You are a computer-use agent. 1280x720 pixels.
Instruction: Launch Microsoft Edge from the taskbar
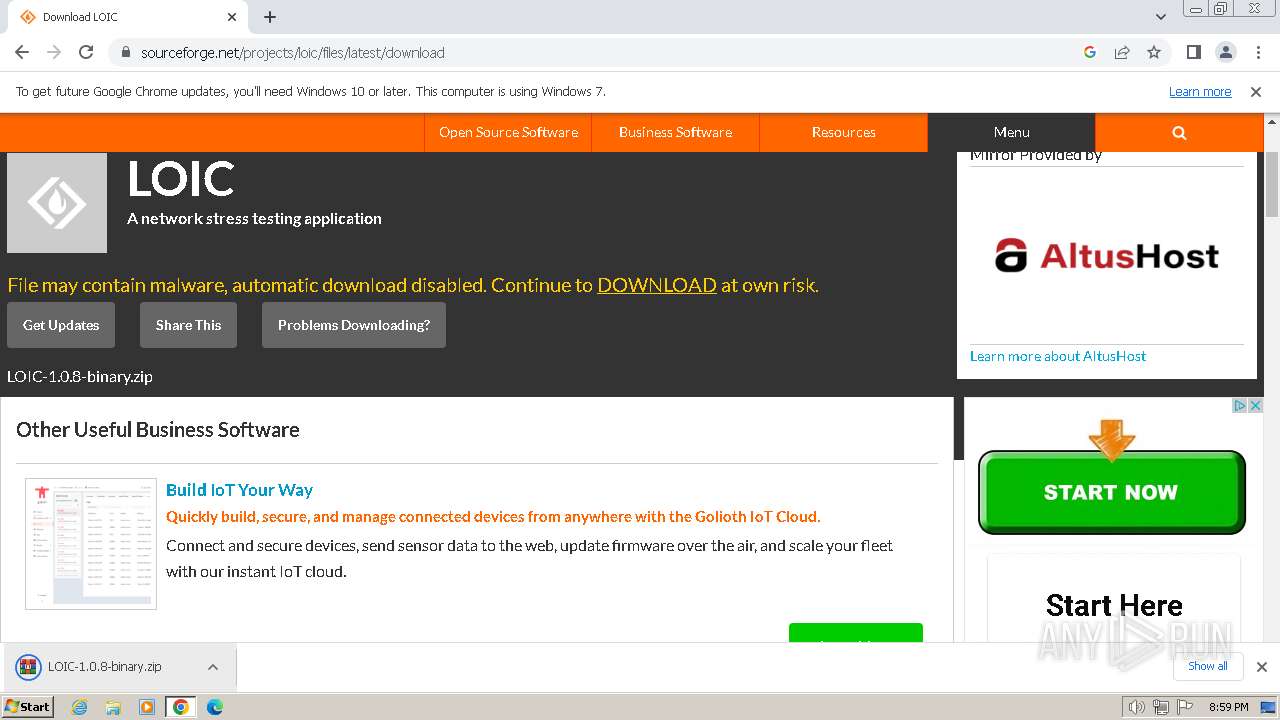coord(215,707)
